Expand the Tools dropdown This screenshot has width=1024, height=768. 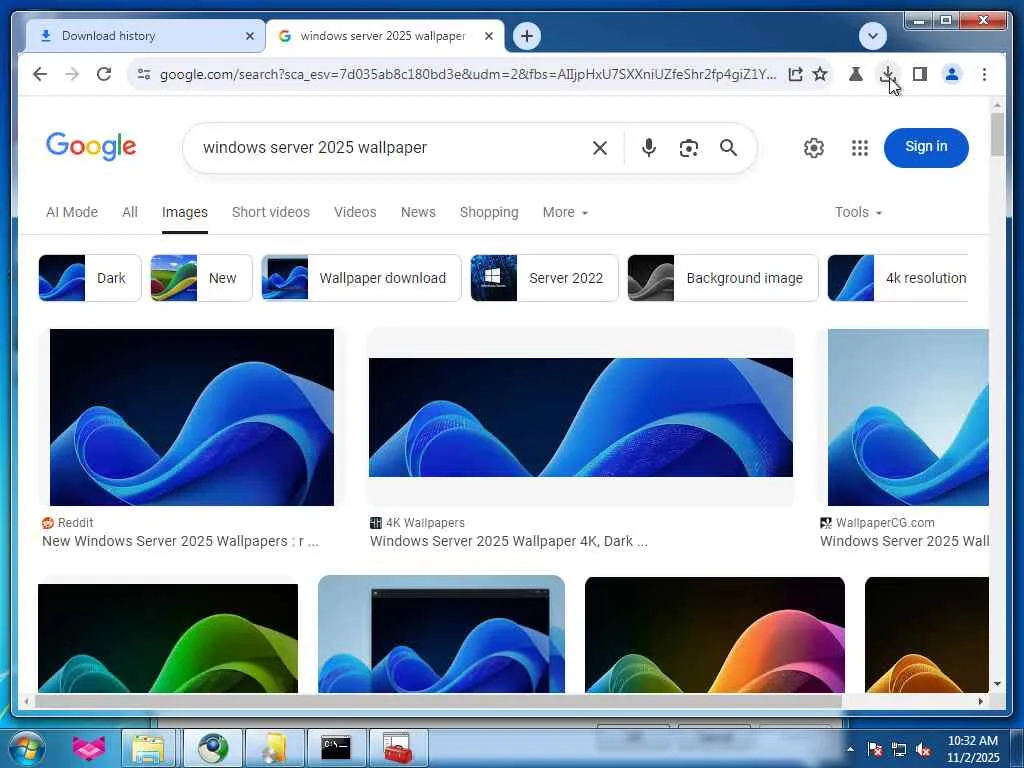[x=858, y=212]
